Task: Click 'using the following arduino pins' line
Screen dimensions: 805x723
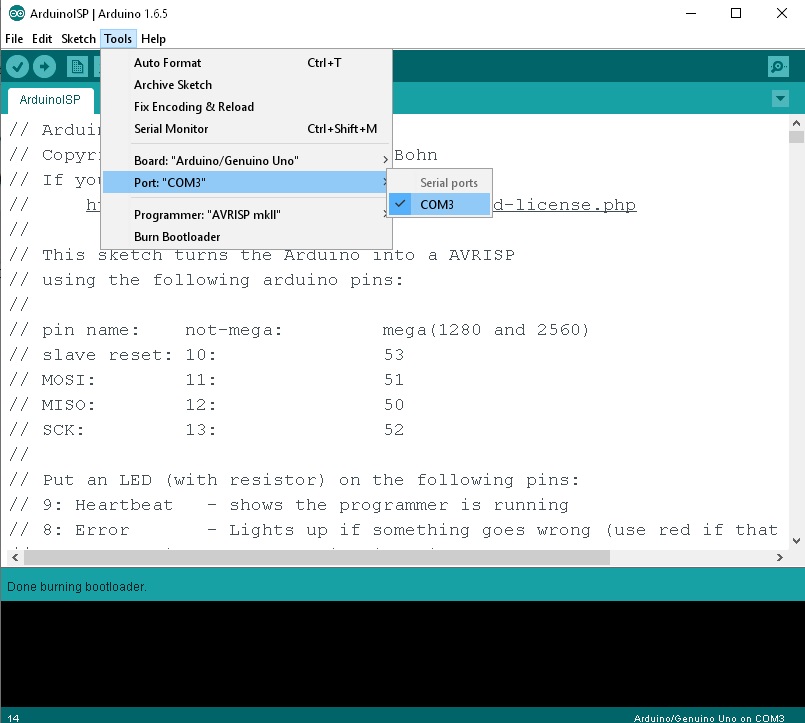Action: click(206, 280)
